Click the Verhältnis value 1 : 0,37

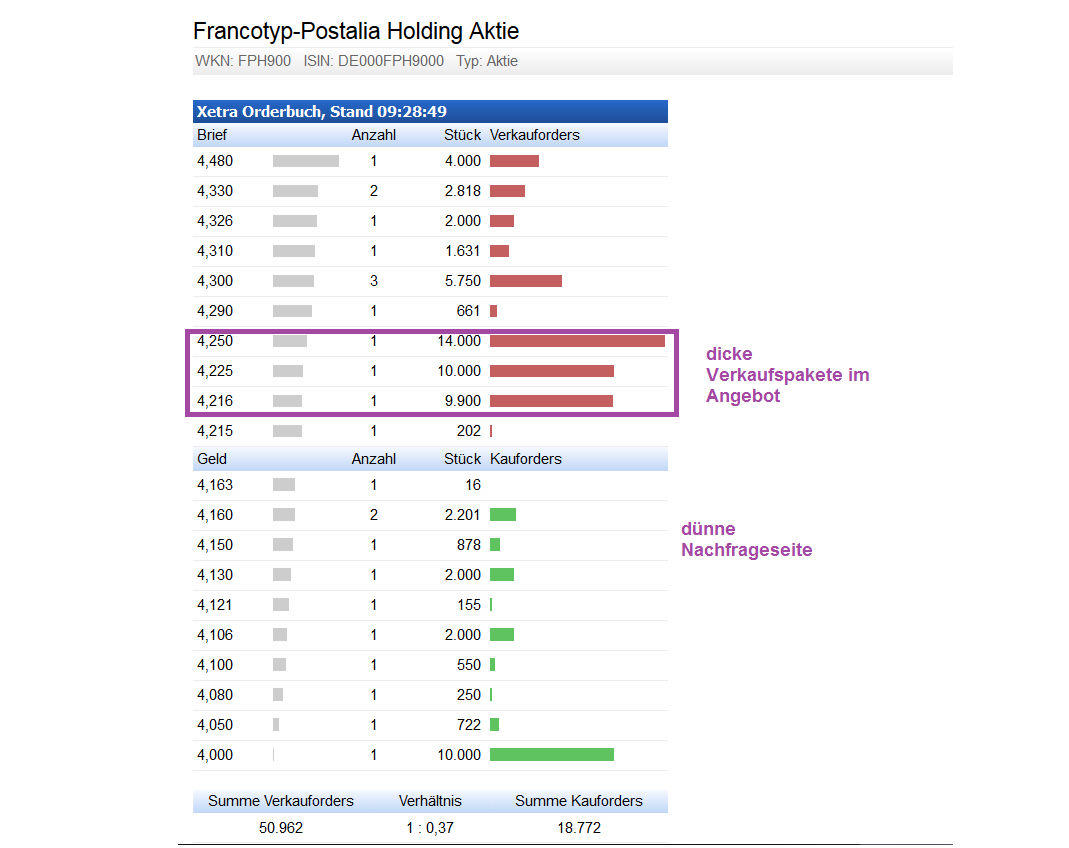[x=430, y=828]
